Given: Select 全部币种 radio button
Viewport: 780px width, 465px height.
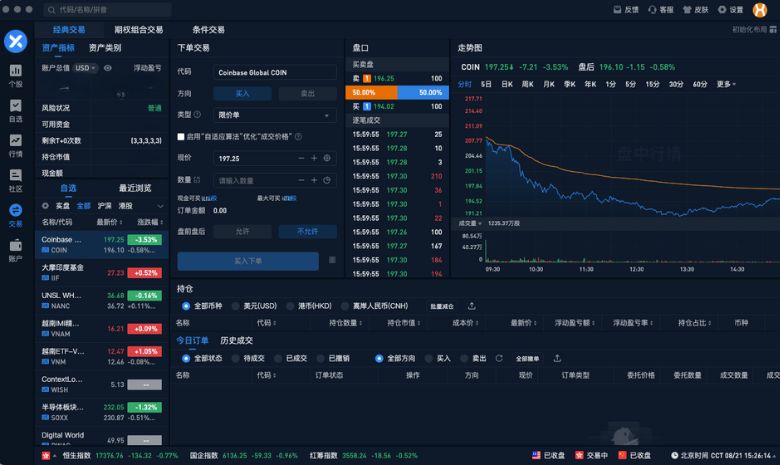Looking at the screenshot, I should [x=186, y=306].
